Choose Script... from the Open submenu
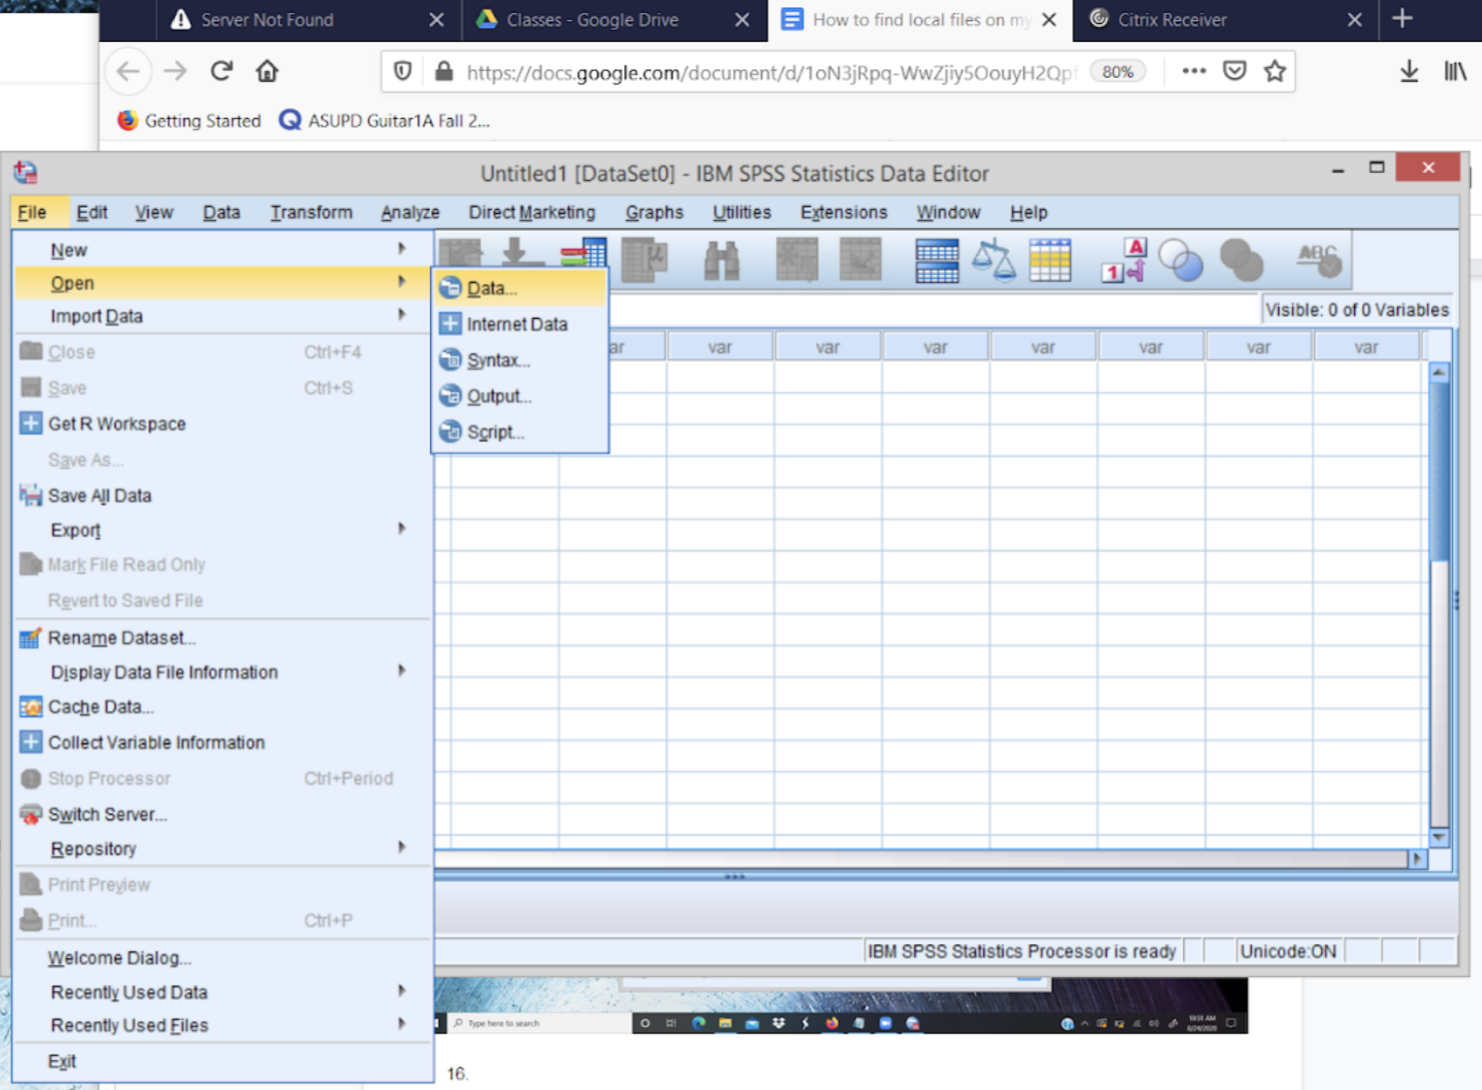 (520, 432)
